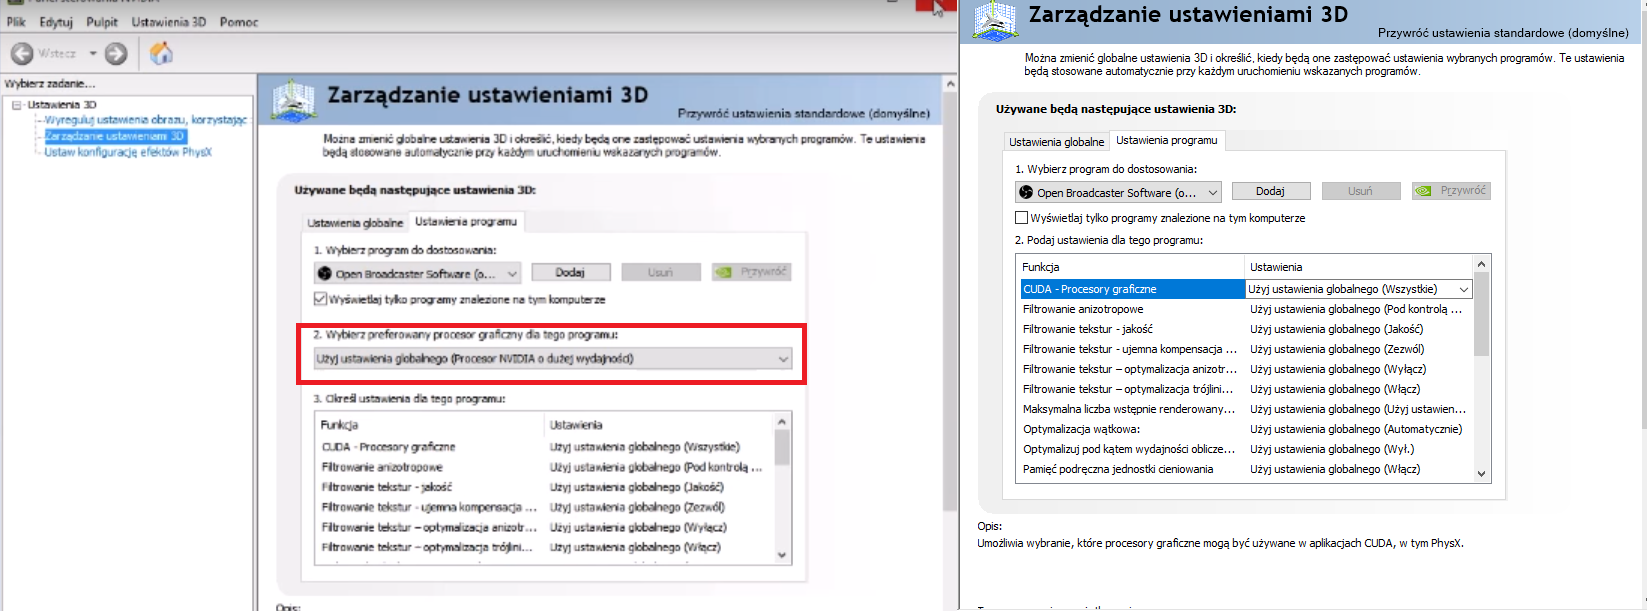Image resolution: width=1647 pixels, height=611 pixels.
Task: Click the NVIDIA Przywróć button in left window
Action: point(751,272)
